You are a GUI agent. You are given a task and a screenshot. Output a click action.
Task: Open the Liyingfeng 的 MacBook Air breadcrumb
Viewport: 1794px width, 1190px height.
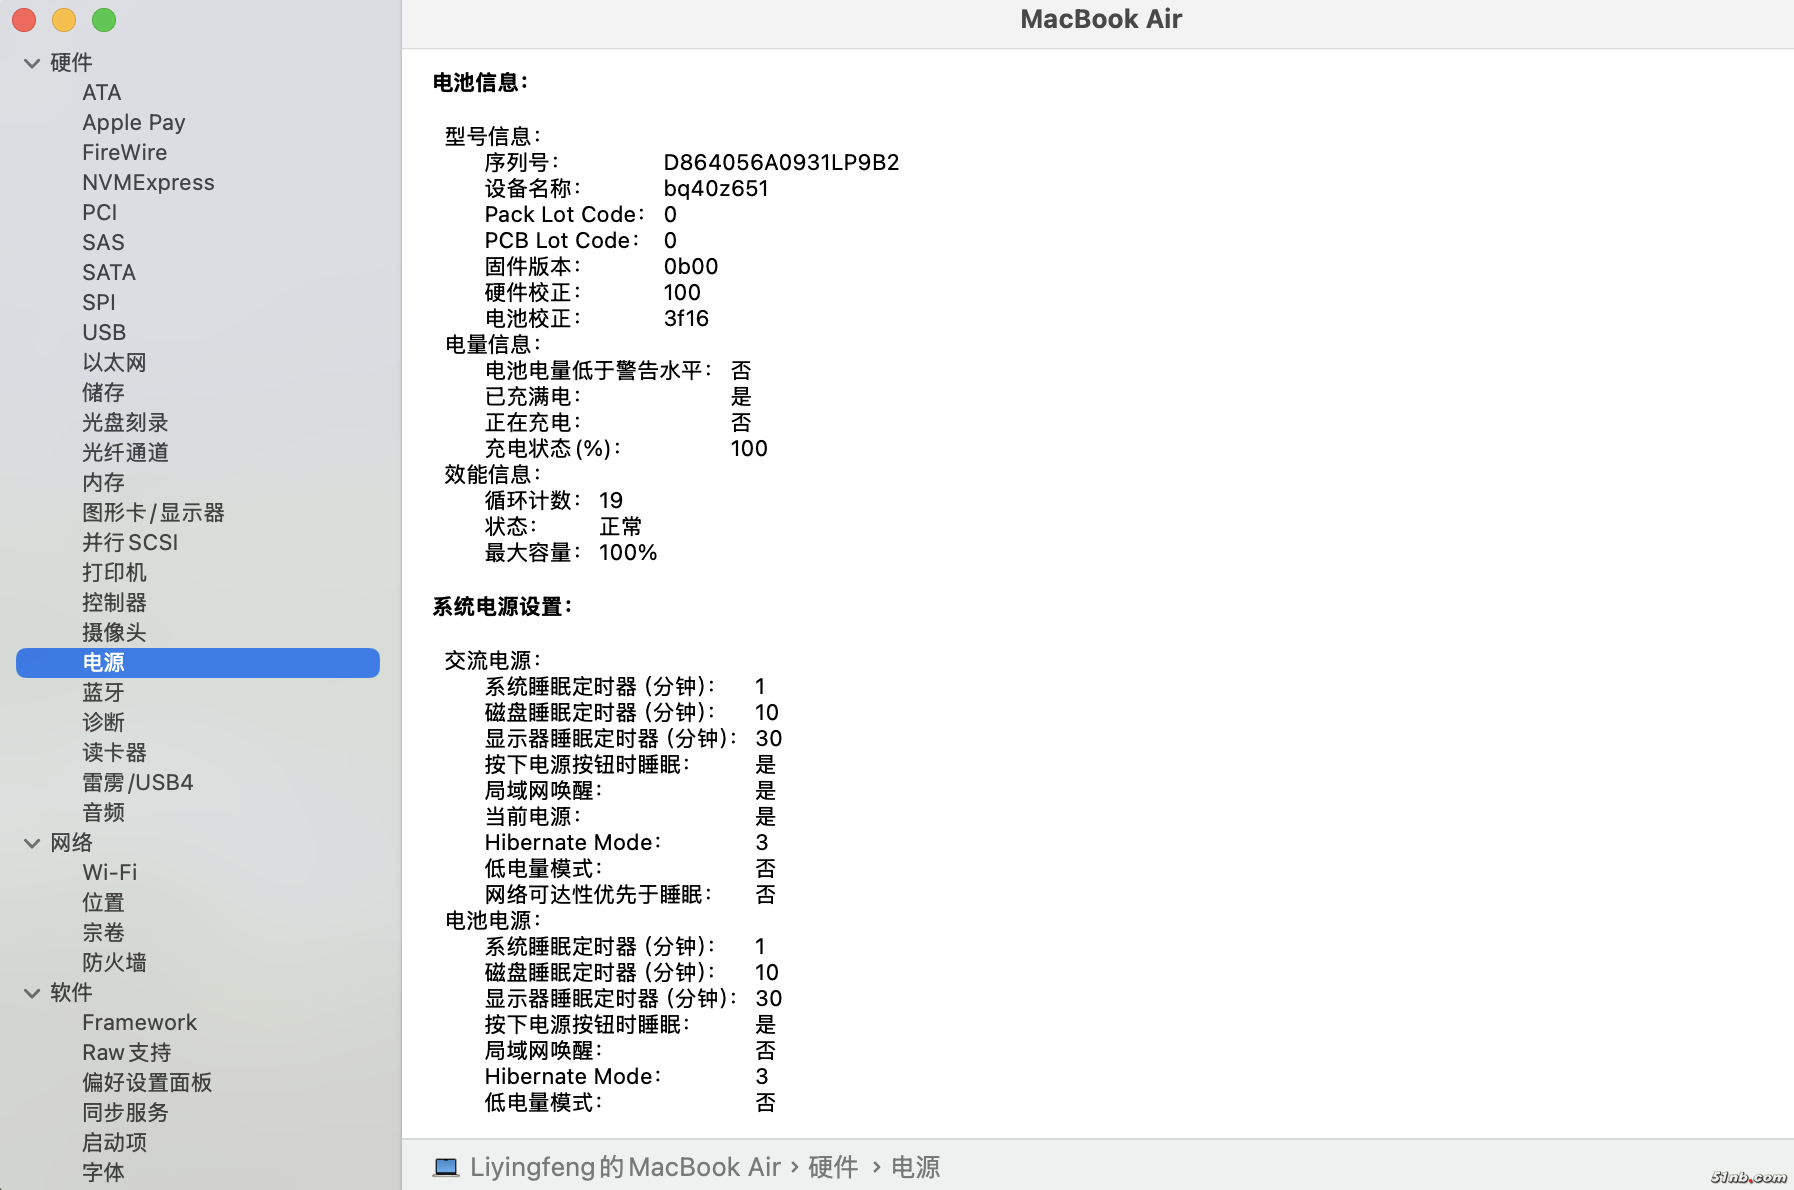[x=625, y=1166]
